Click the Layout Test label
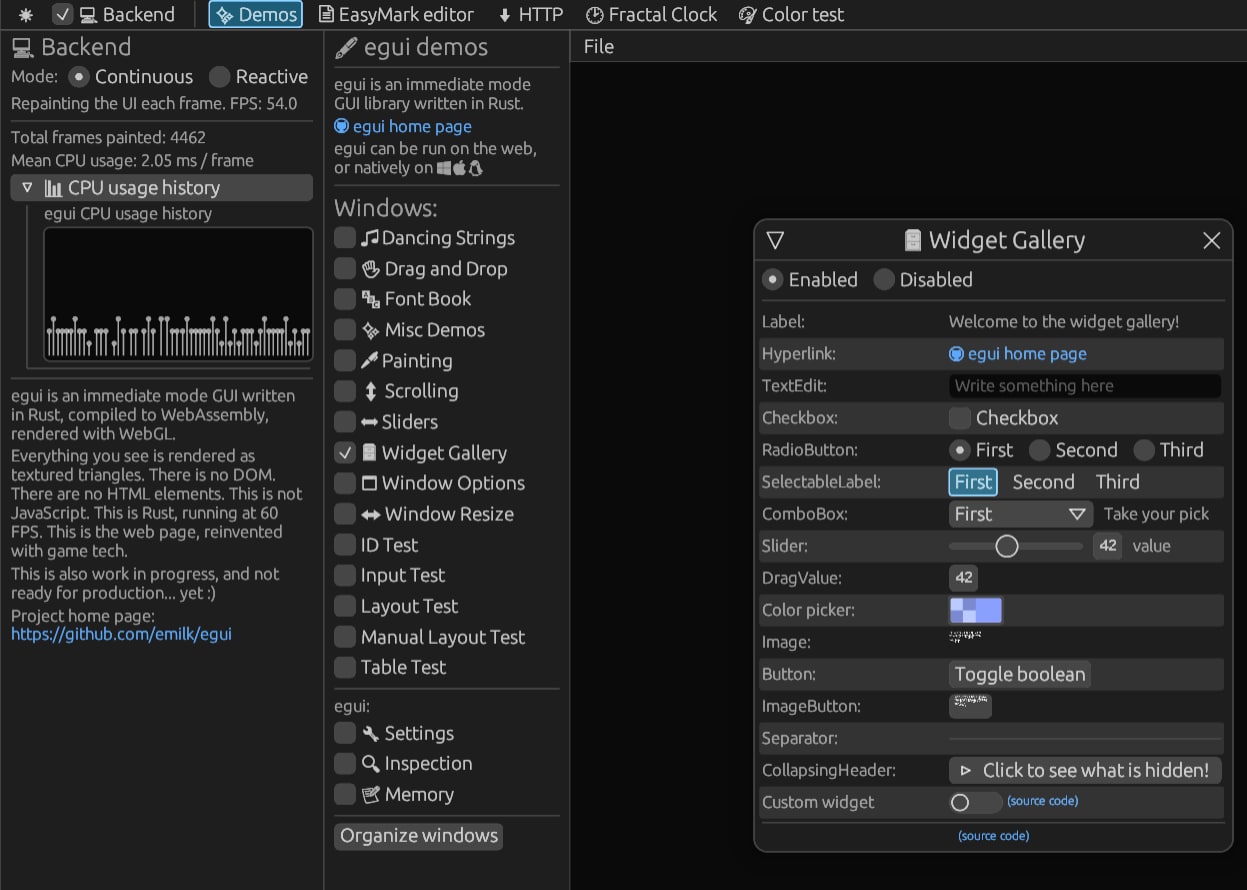This screenshot has width=1247, height=890. click(x=409, y=607)
